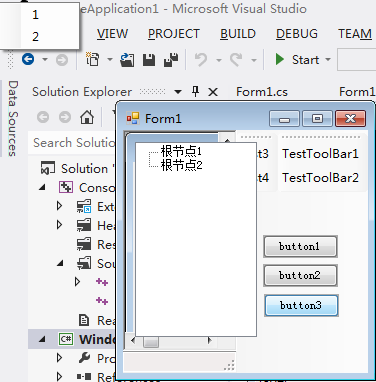
Task: Collapse the Source Files folder node
Action: pos(60,263)
